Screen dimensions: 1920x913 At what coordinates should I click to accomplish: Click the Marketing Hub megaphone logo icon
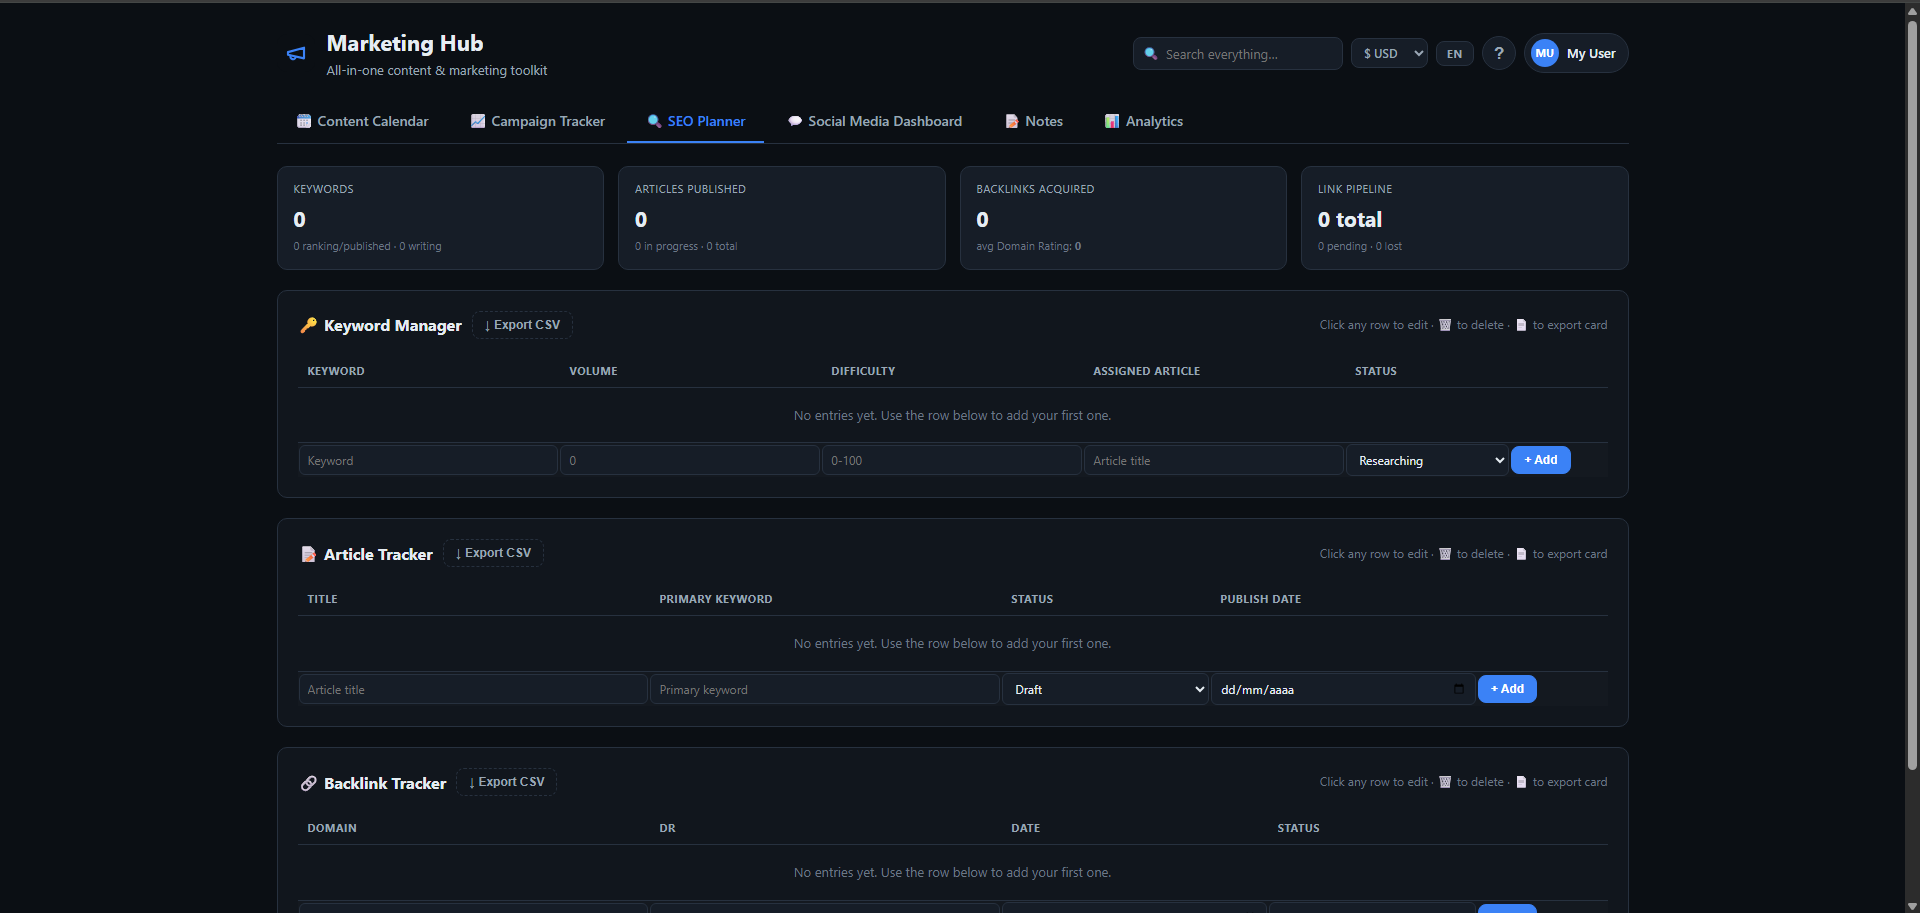click(x=296, y=54)
